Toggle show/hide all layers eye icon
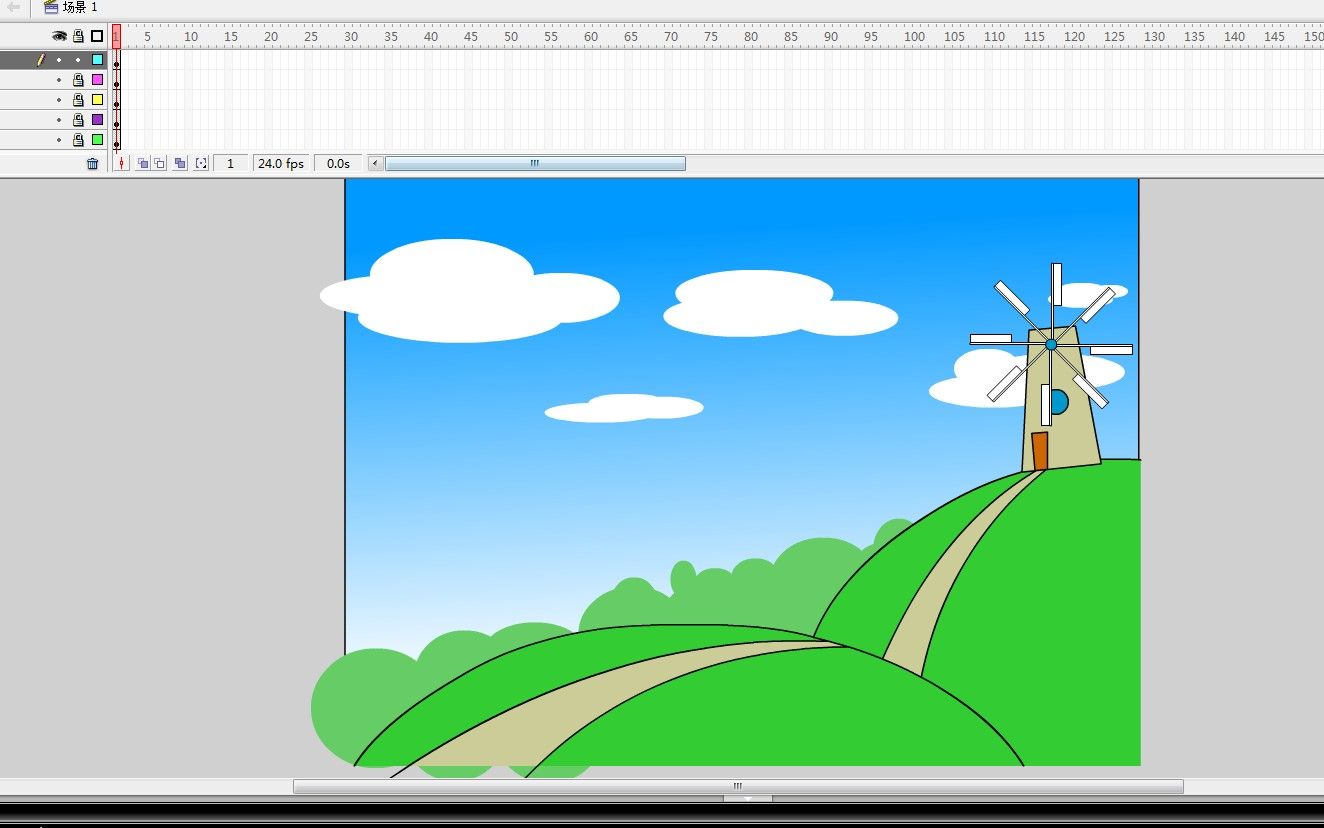The image size is (1324, 828). (x=59, y=36)
